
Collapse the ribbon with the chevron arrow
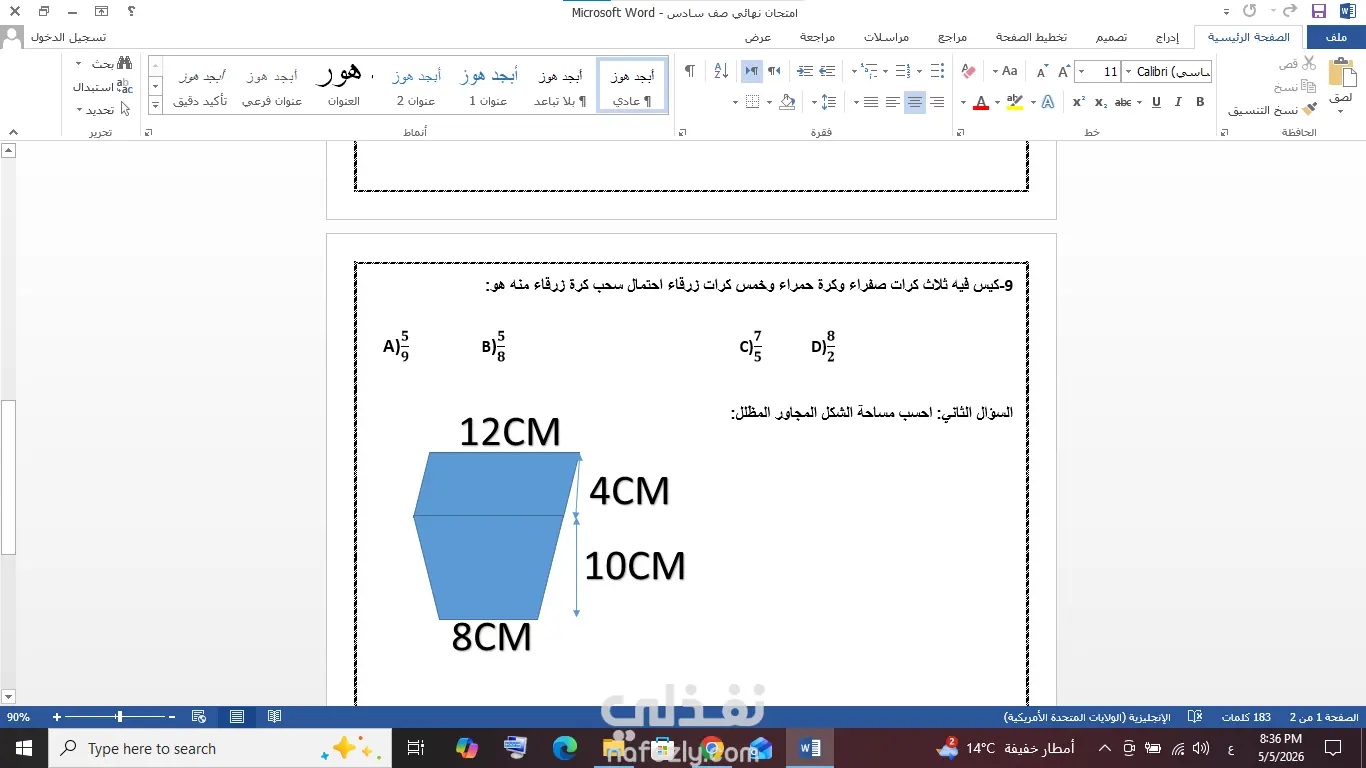tap(12, 132)
